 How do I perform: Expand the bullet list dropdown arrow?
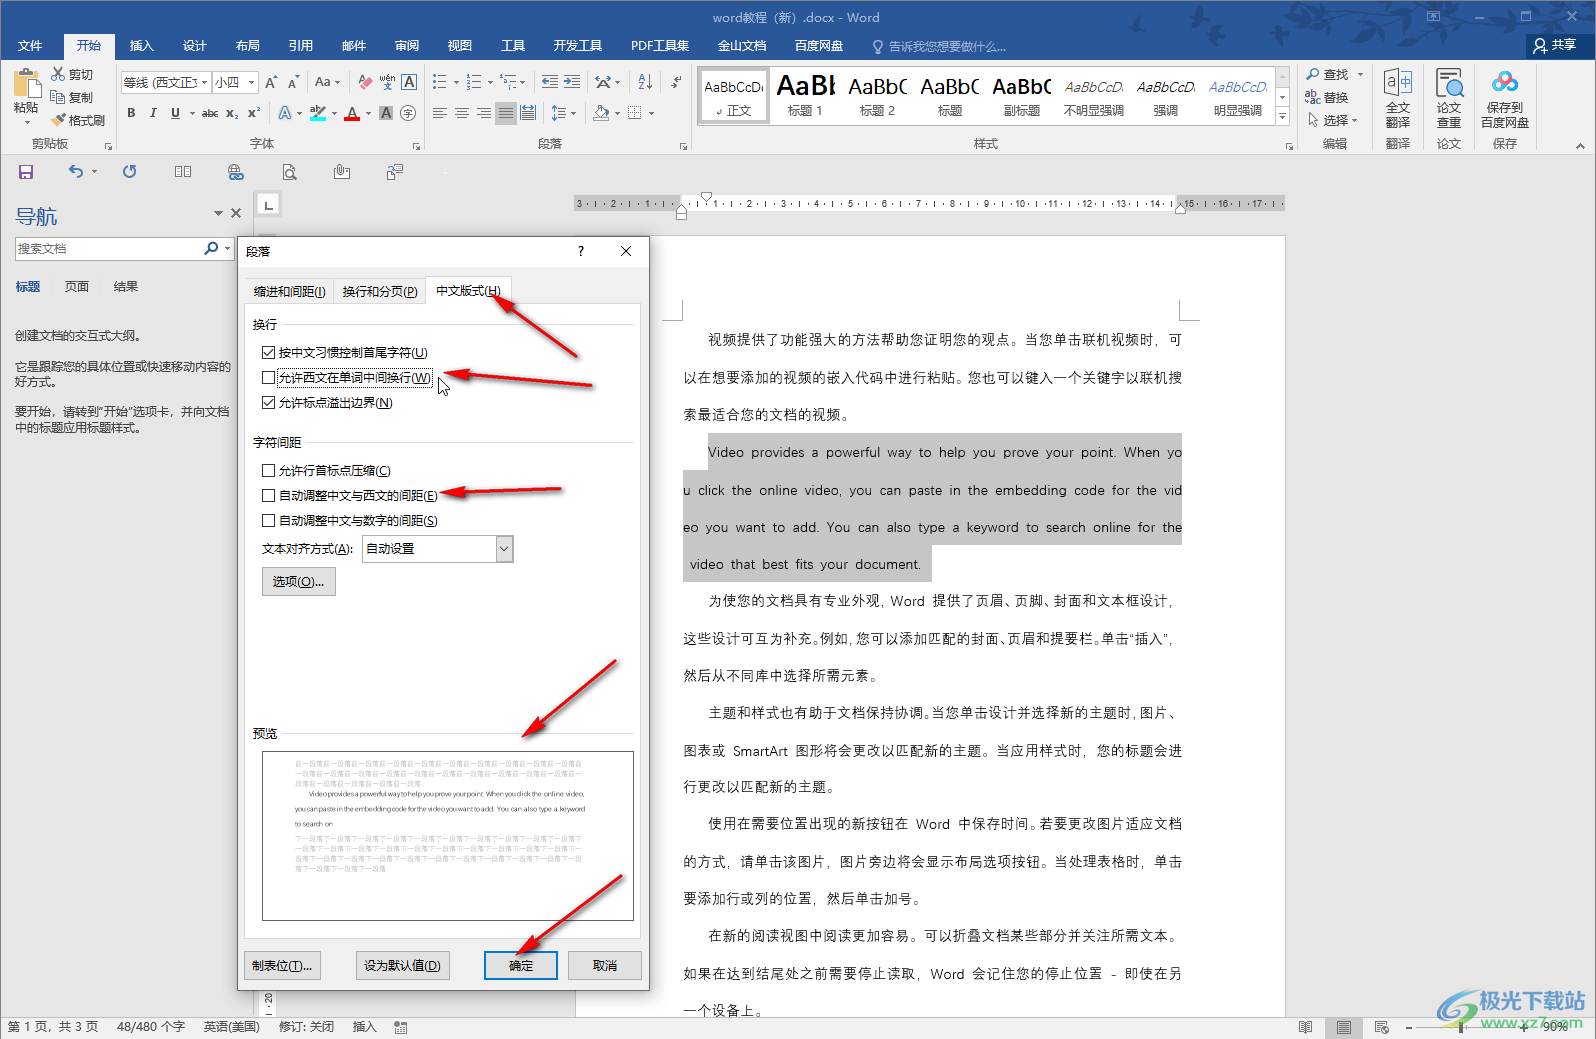pos(456,82)
